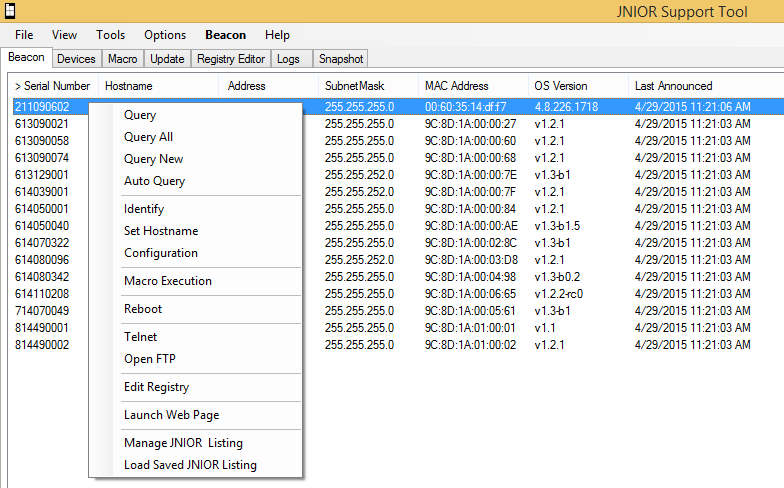784x488 pixels.
Task: Switch to the Update tab
Action: click(167, 59)
